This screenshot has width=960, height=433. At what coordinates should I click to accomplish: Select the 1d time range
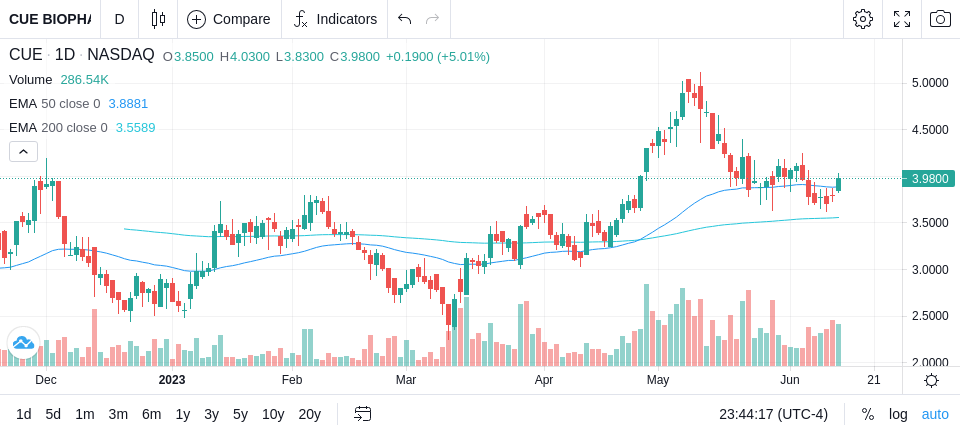click(23, 414)
